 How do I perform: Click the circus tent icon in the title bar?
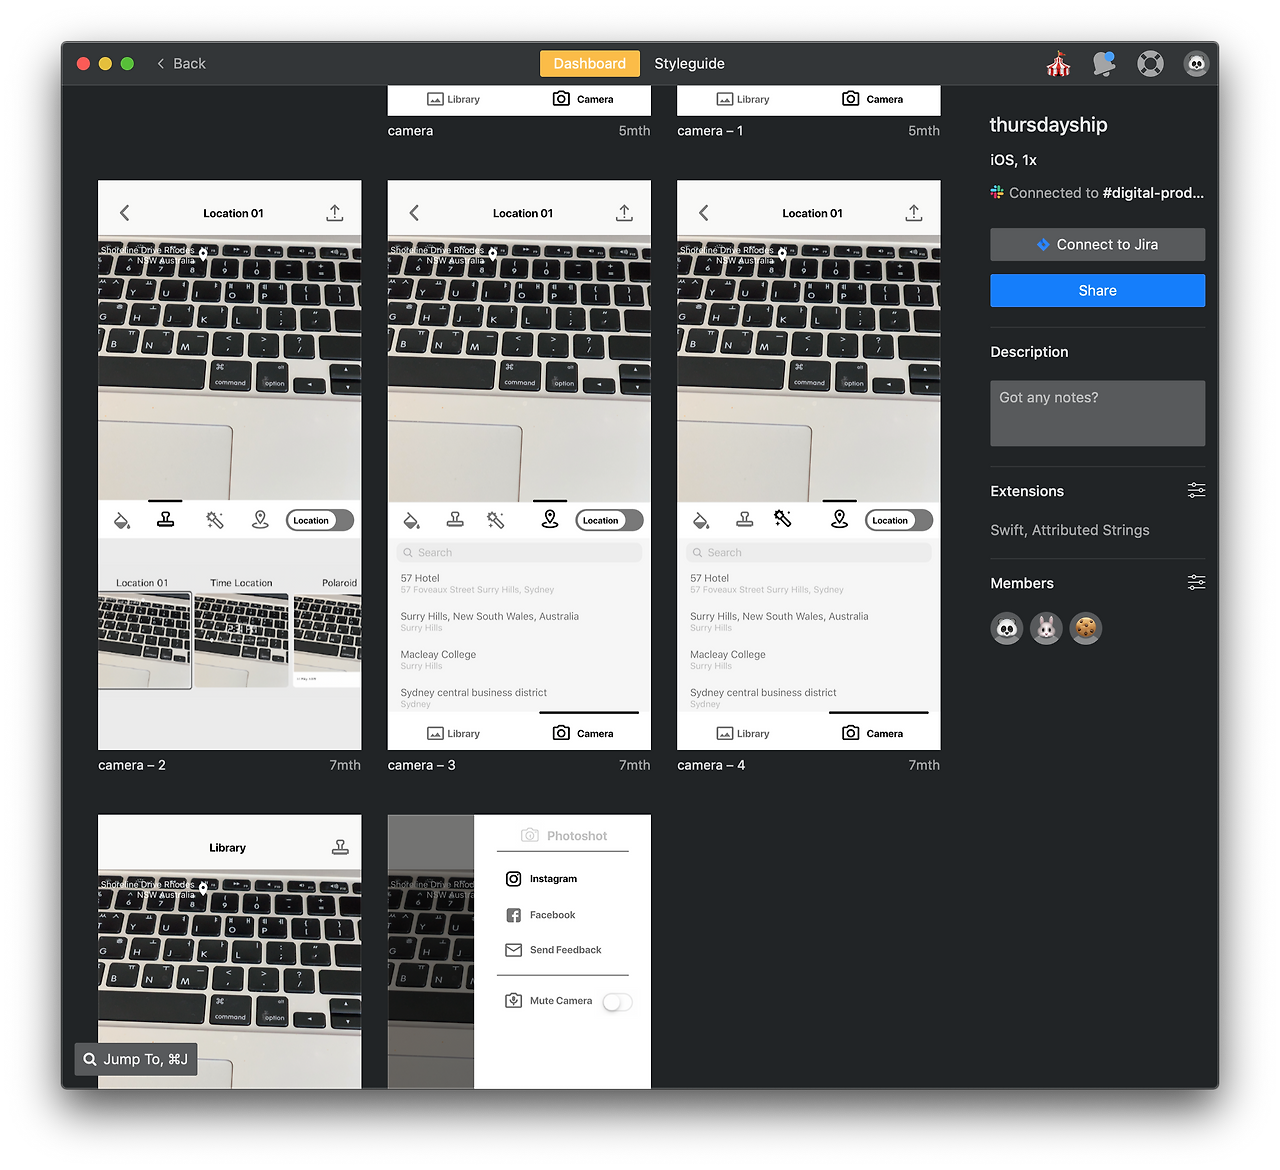(1058, 64)
